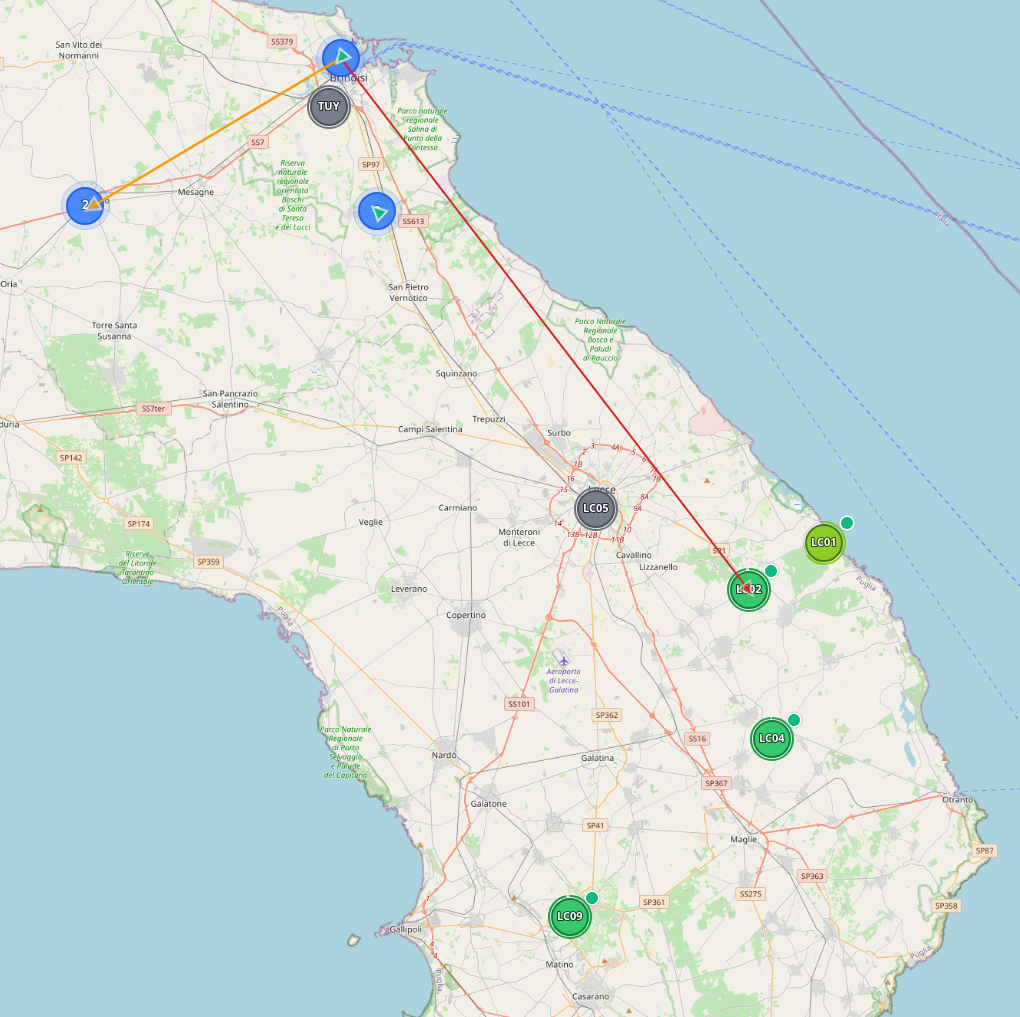Click the Maglie town label
The image size is (1020, 1017).
click(744, 839)
